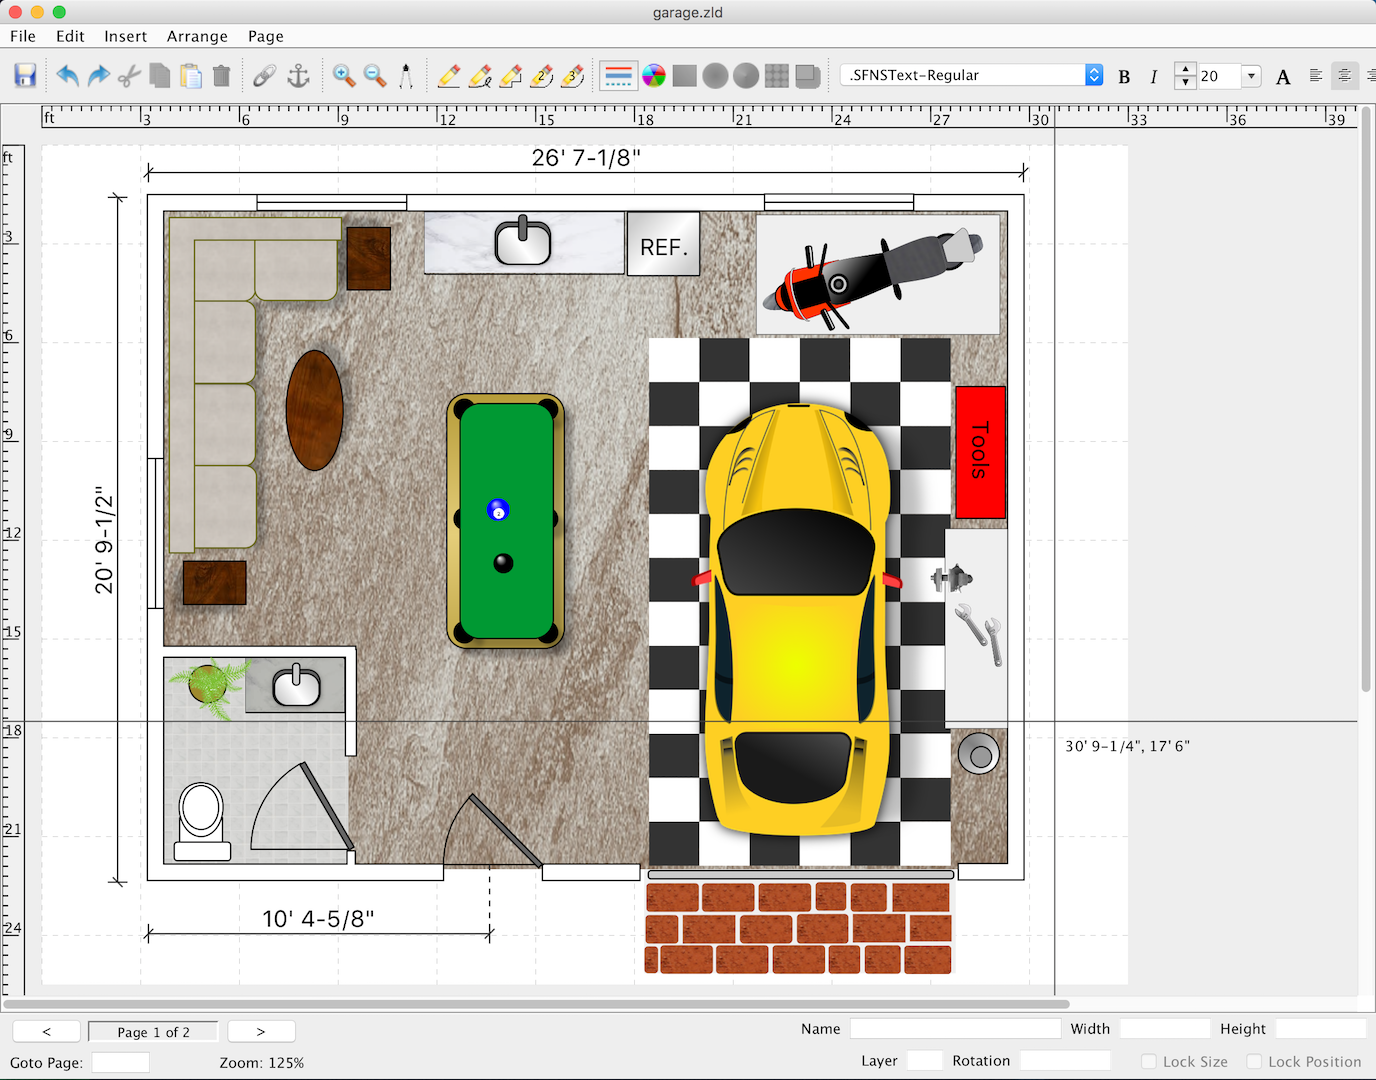Click the link chain icon
Image resolution: width=1376 pixels, height=1080 pixels.
(264, 76)
